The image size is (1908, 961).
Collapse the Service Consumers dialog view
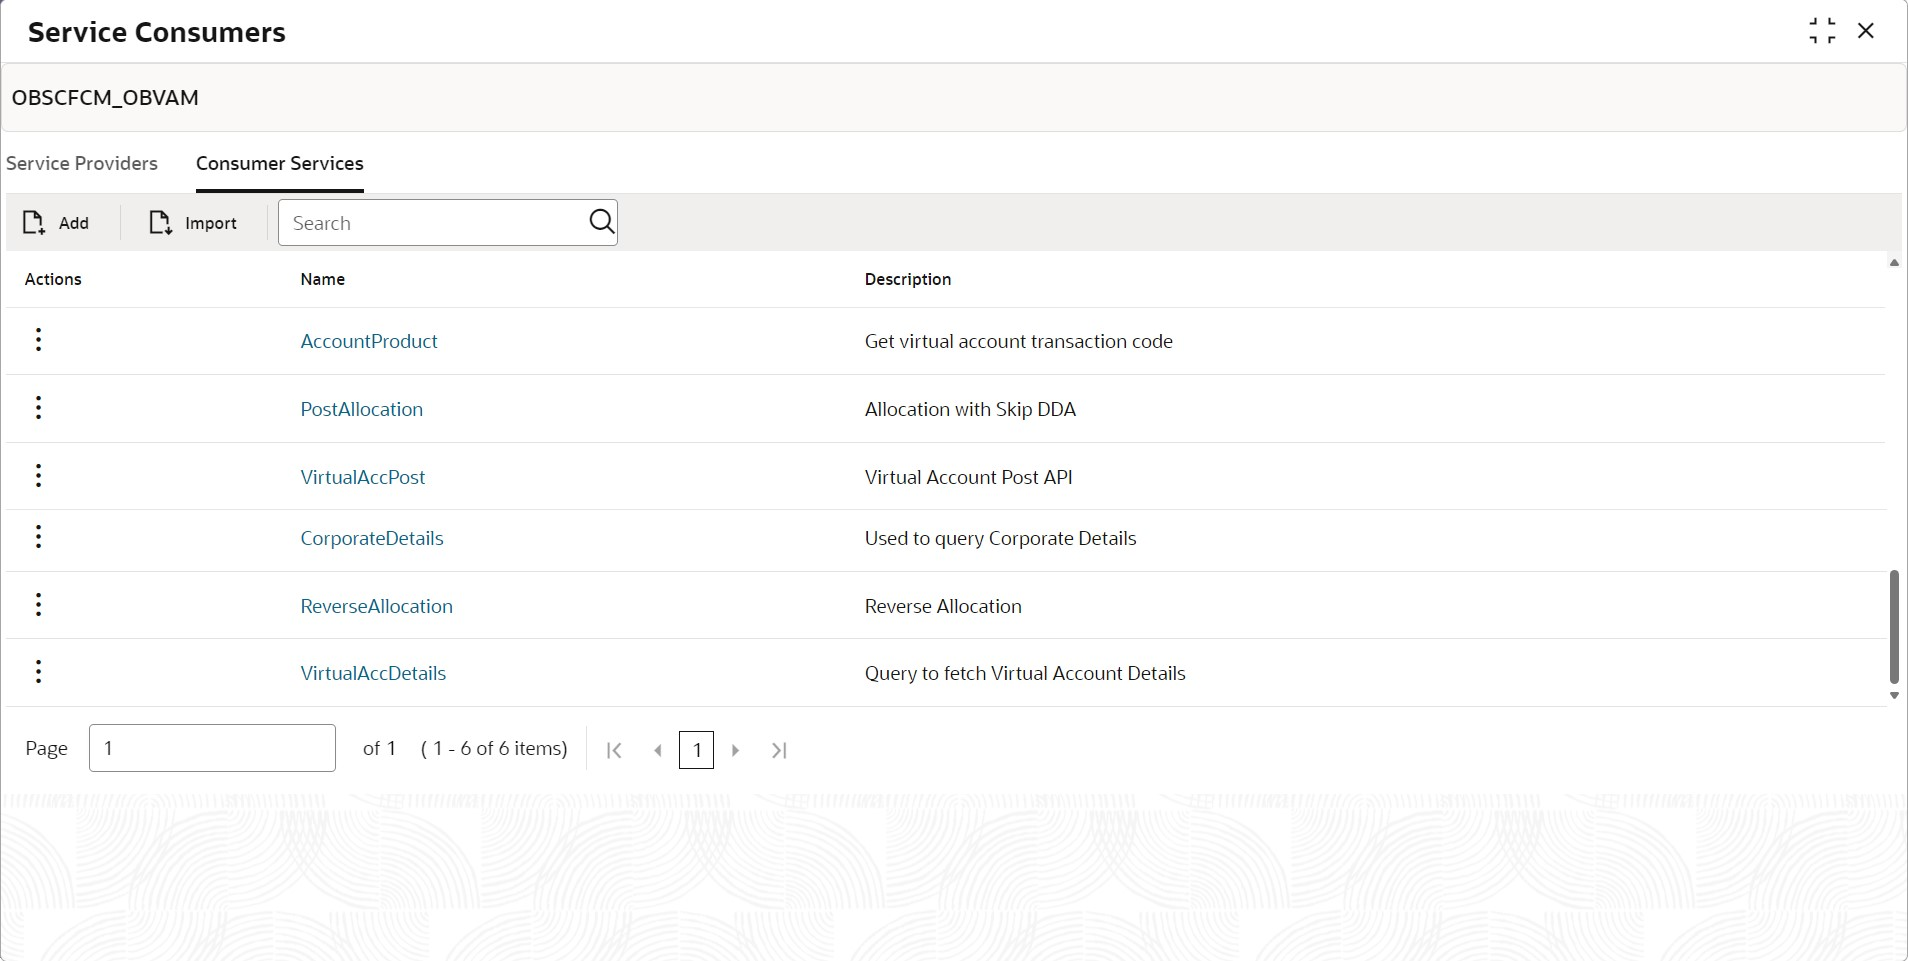pos(1822,31)
